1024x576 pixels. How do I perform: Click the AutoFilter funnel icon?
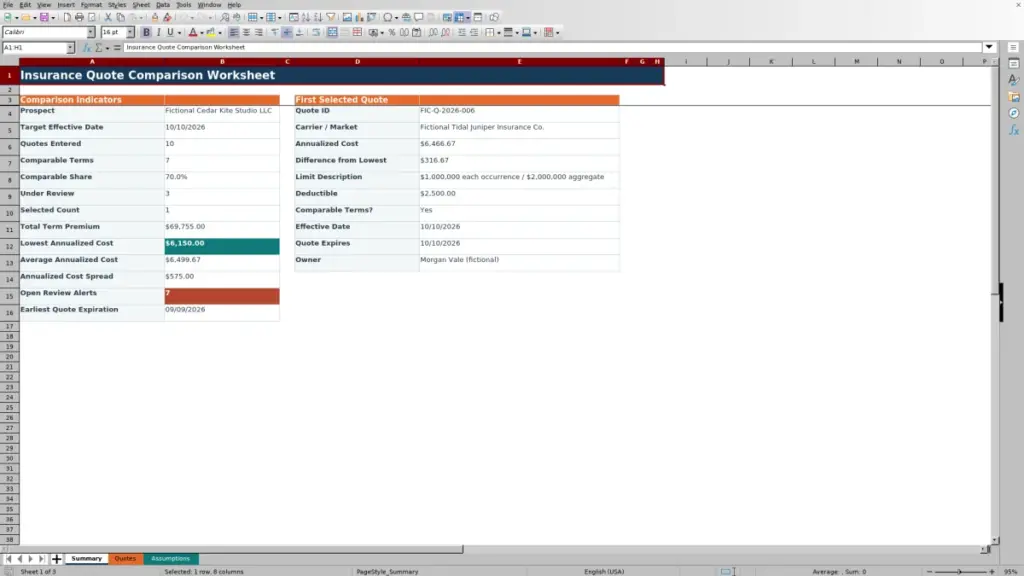[331, 17]
